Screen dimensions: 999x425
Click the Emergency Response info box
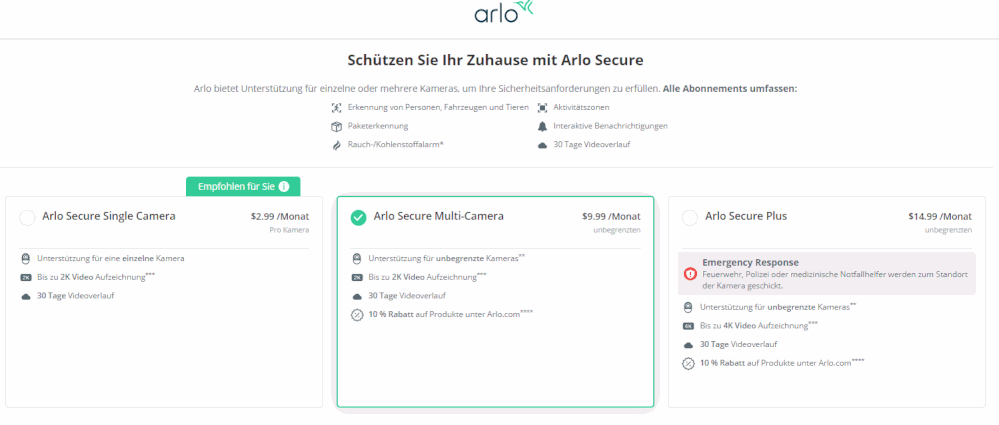(827, 273)
